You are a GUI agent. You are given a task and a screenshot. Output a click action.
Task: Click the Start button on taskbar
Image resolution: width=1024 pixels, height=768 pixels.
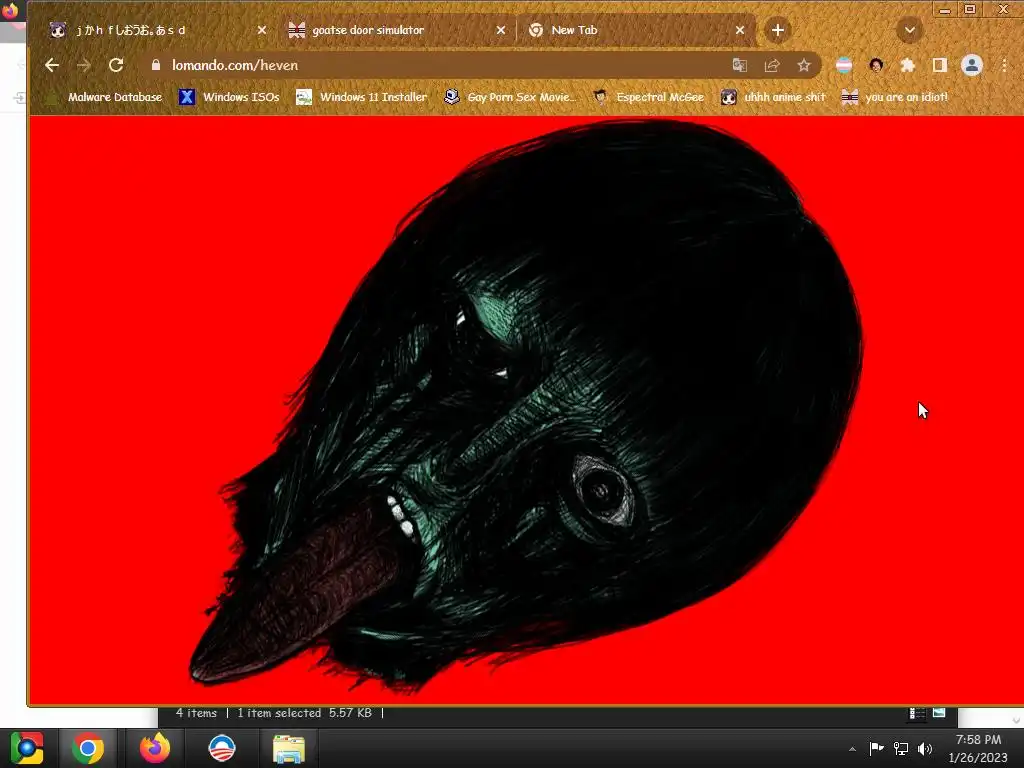pos(27,748)
